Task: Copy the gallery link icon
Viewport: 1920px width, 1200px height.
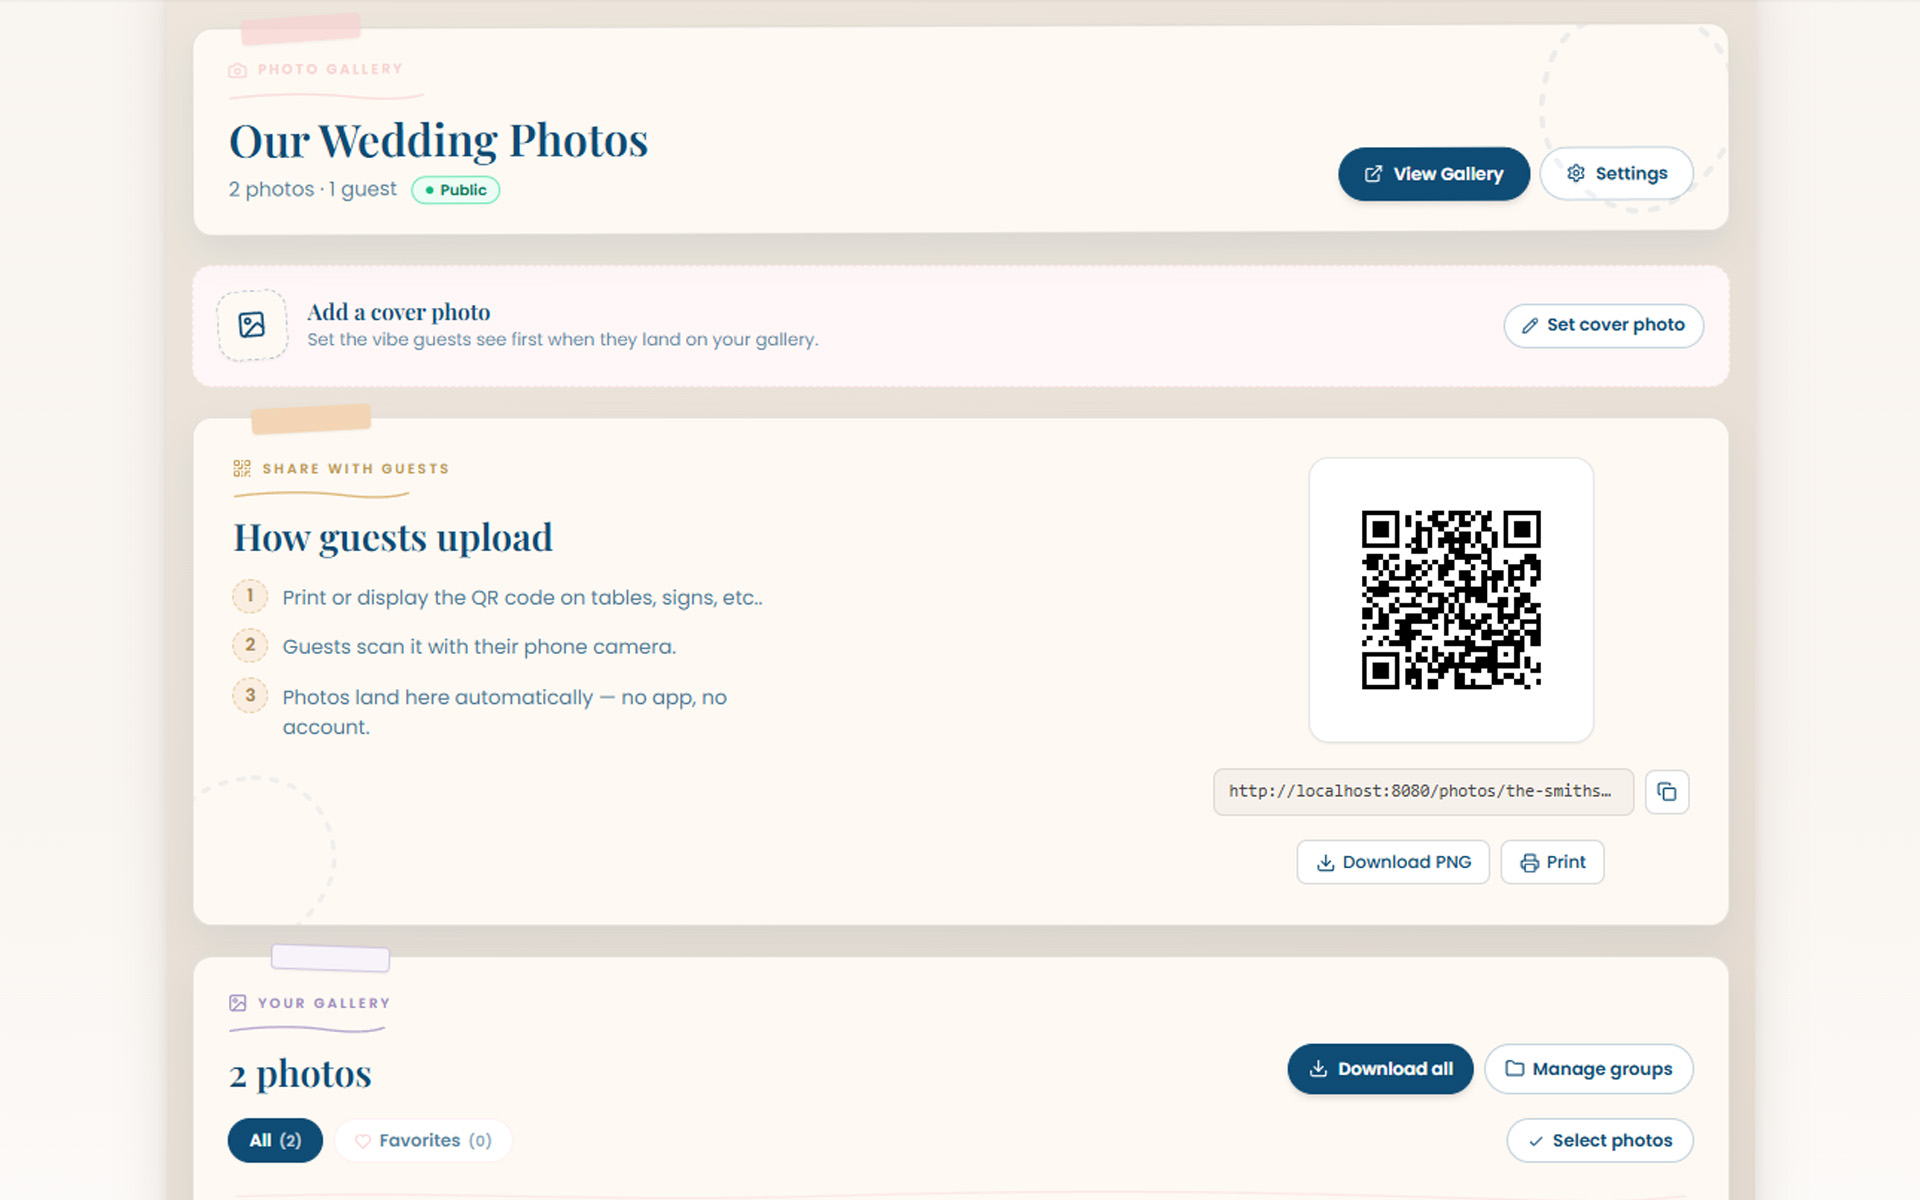Action: [x=1667, y=792]
